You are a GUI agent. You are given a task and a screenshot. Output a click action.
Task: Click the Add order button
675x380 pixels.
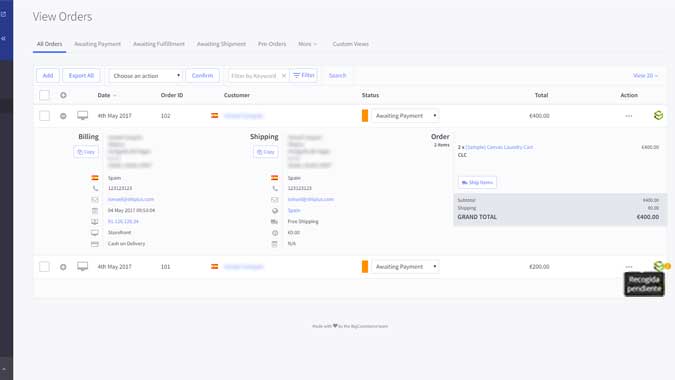tap(48, 76)
